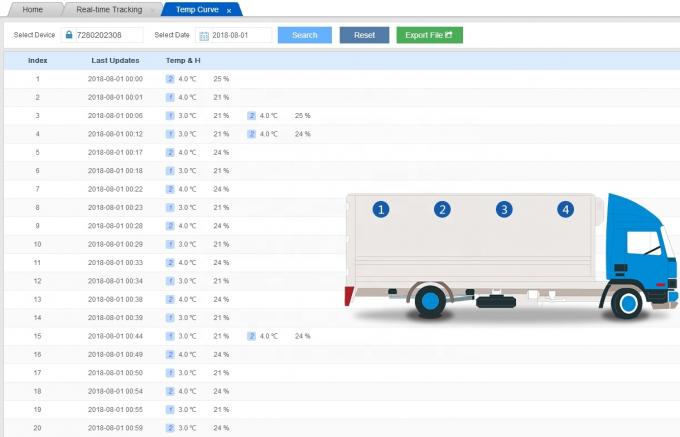This screenshot has height=437, width=680.
Task: Click the Index column header
Action: [x=38, y=60]
